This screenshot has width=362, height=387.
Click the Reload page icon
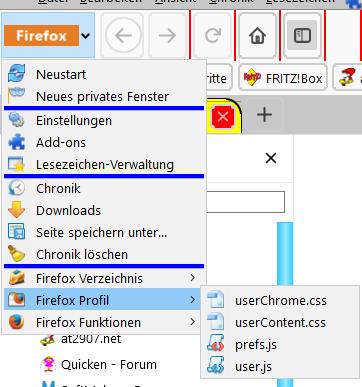pyautogui.click(x=213, y=36)
